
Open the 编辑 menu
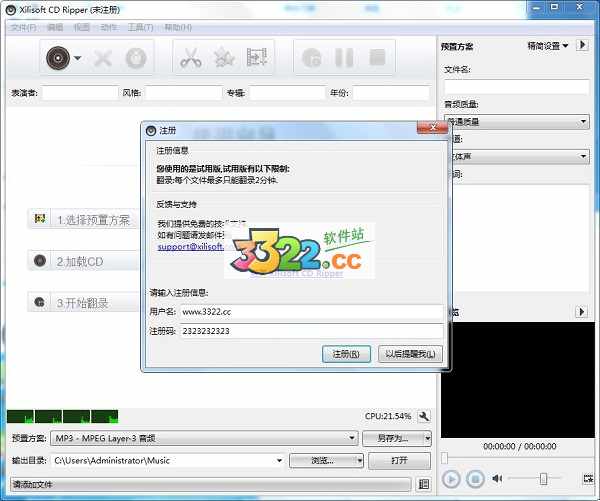[x=55, y=28]
